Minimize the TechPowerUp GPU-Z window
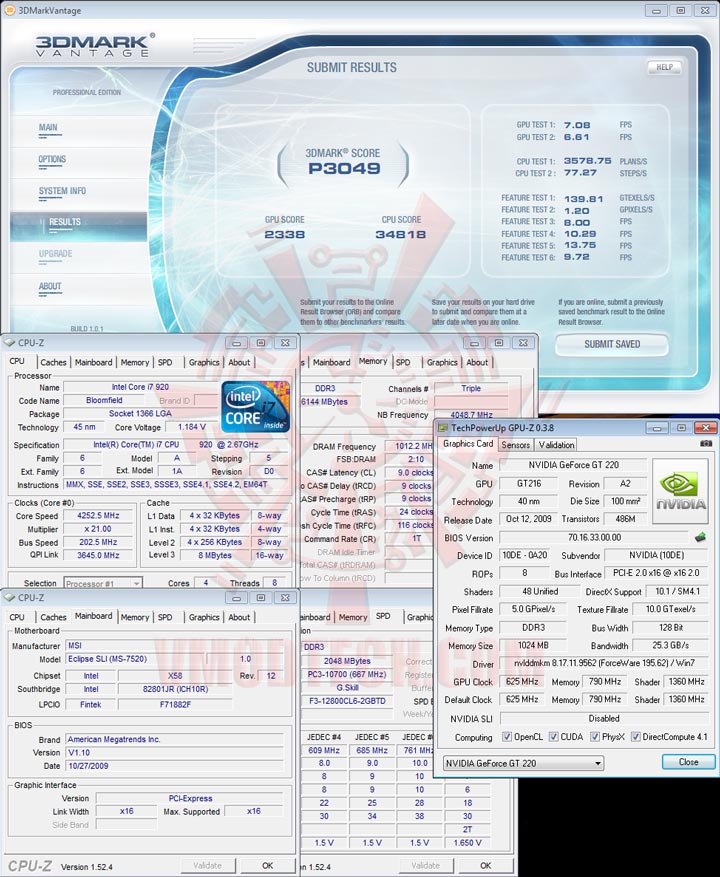 [657, 428]
